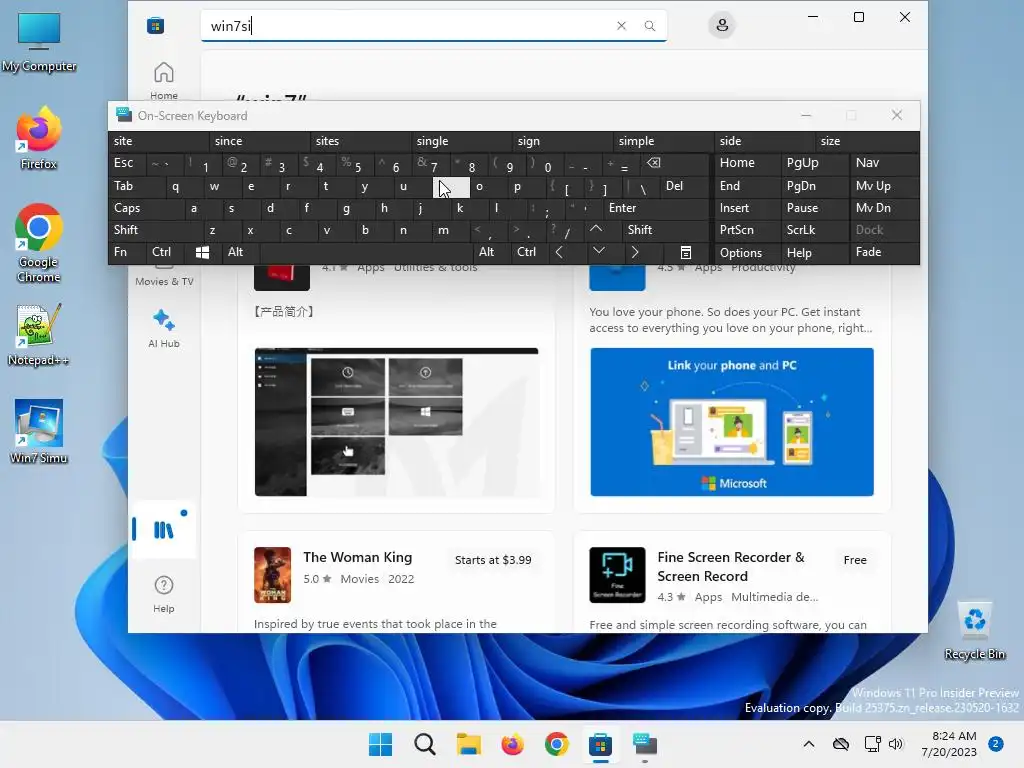This screenshot has width=1024, height=768.
Task: Select the Recycle Bin desktop icon
Action: (x=974, y=631)
